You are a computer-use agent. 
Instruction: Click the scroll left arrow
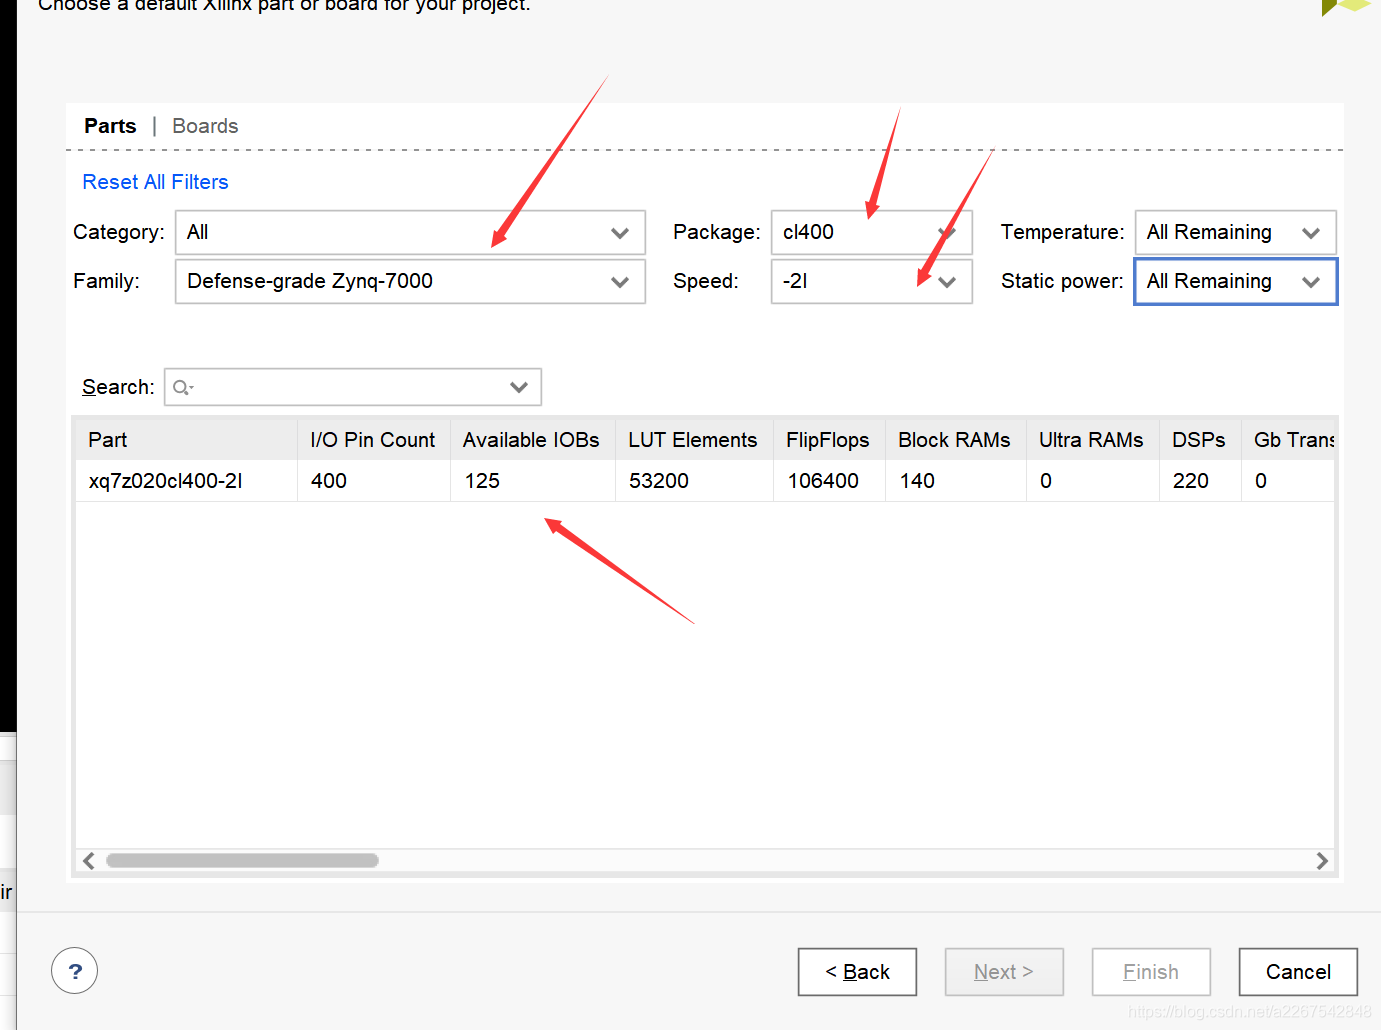(x=89, y=861)
